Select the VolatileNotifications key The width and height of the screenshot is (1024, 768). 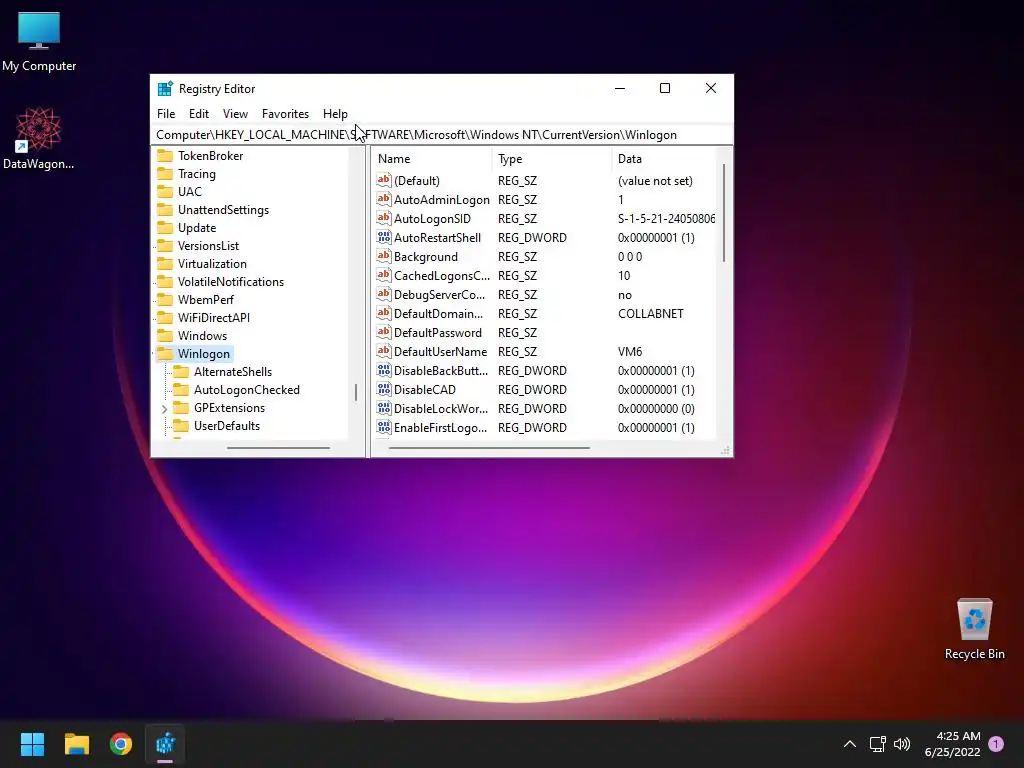pyautogui.click(x=231, y=281)
